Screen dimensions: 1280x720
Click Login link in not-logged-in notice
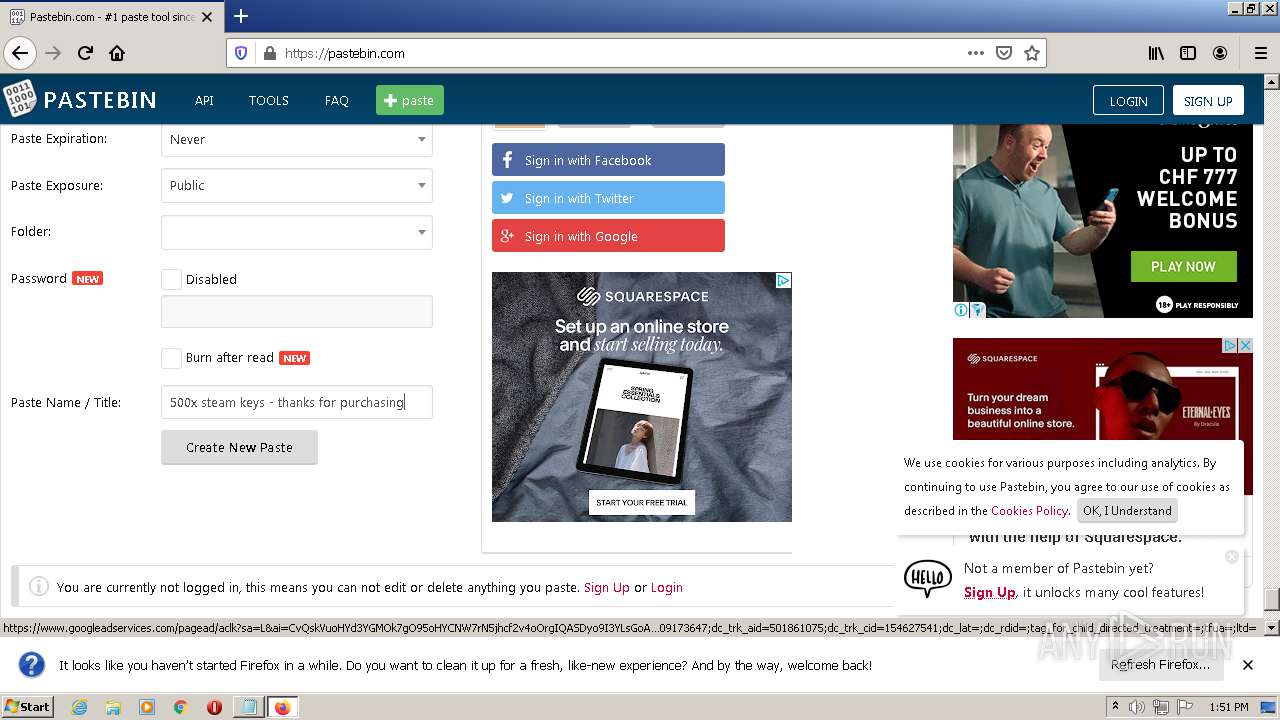click(x=667, y=587)
